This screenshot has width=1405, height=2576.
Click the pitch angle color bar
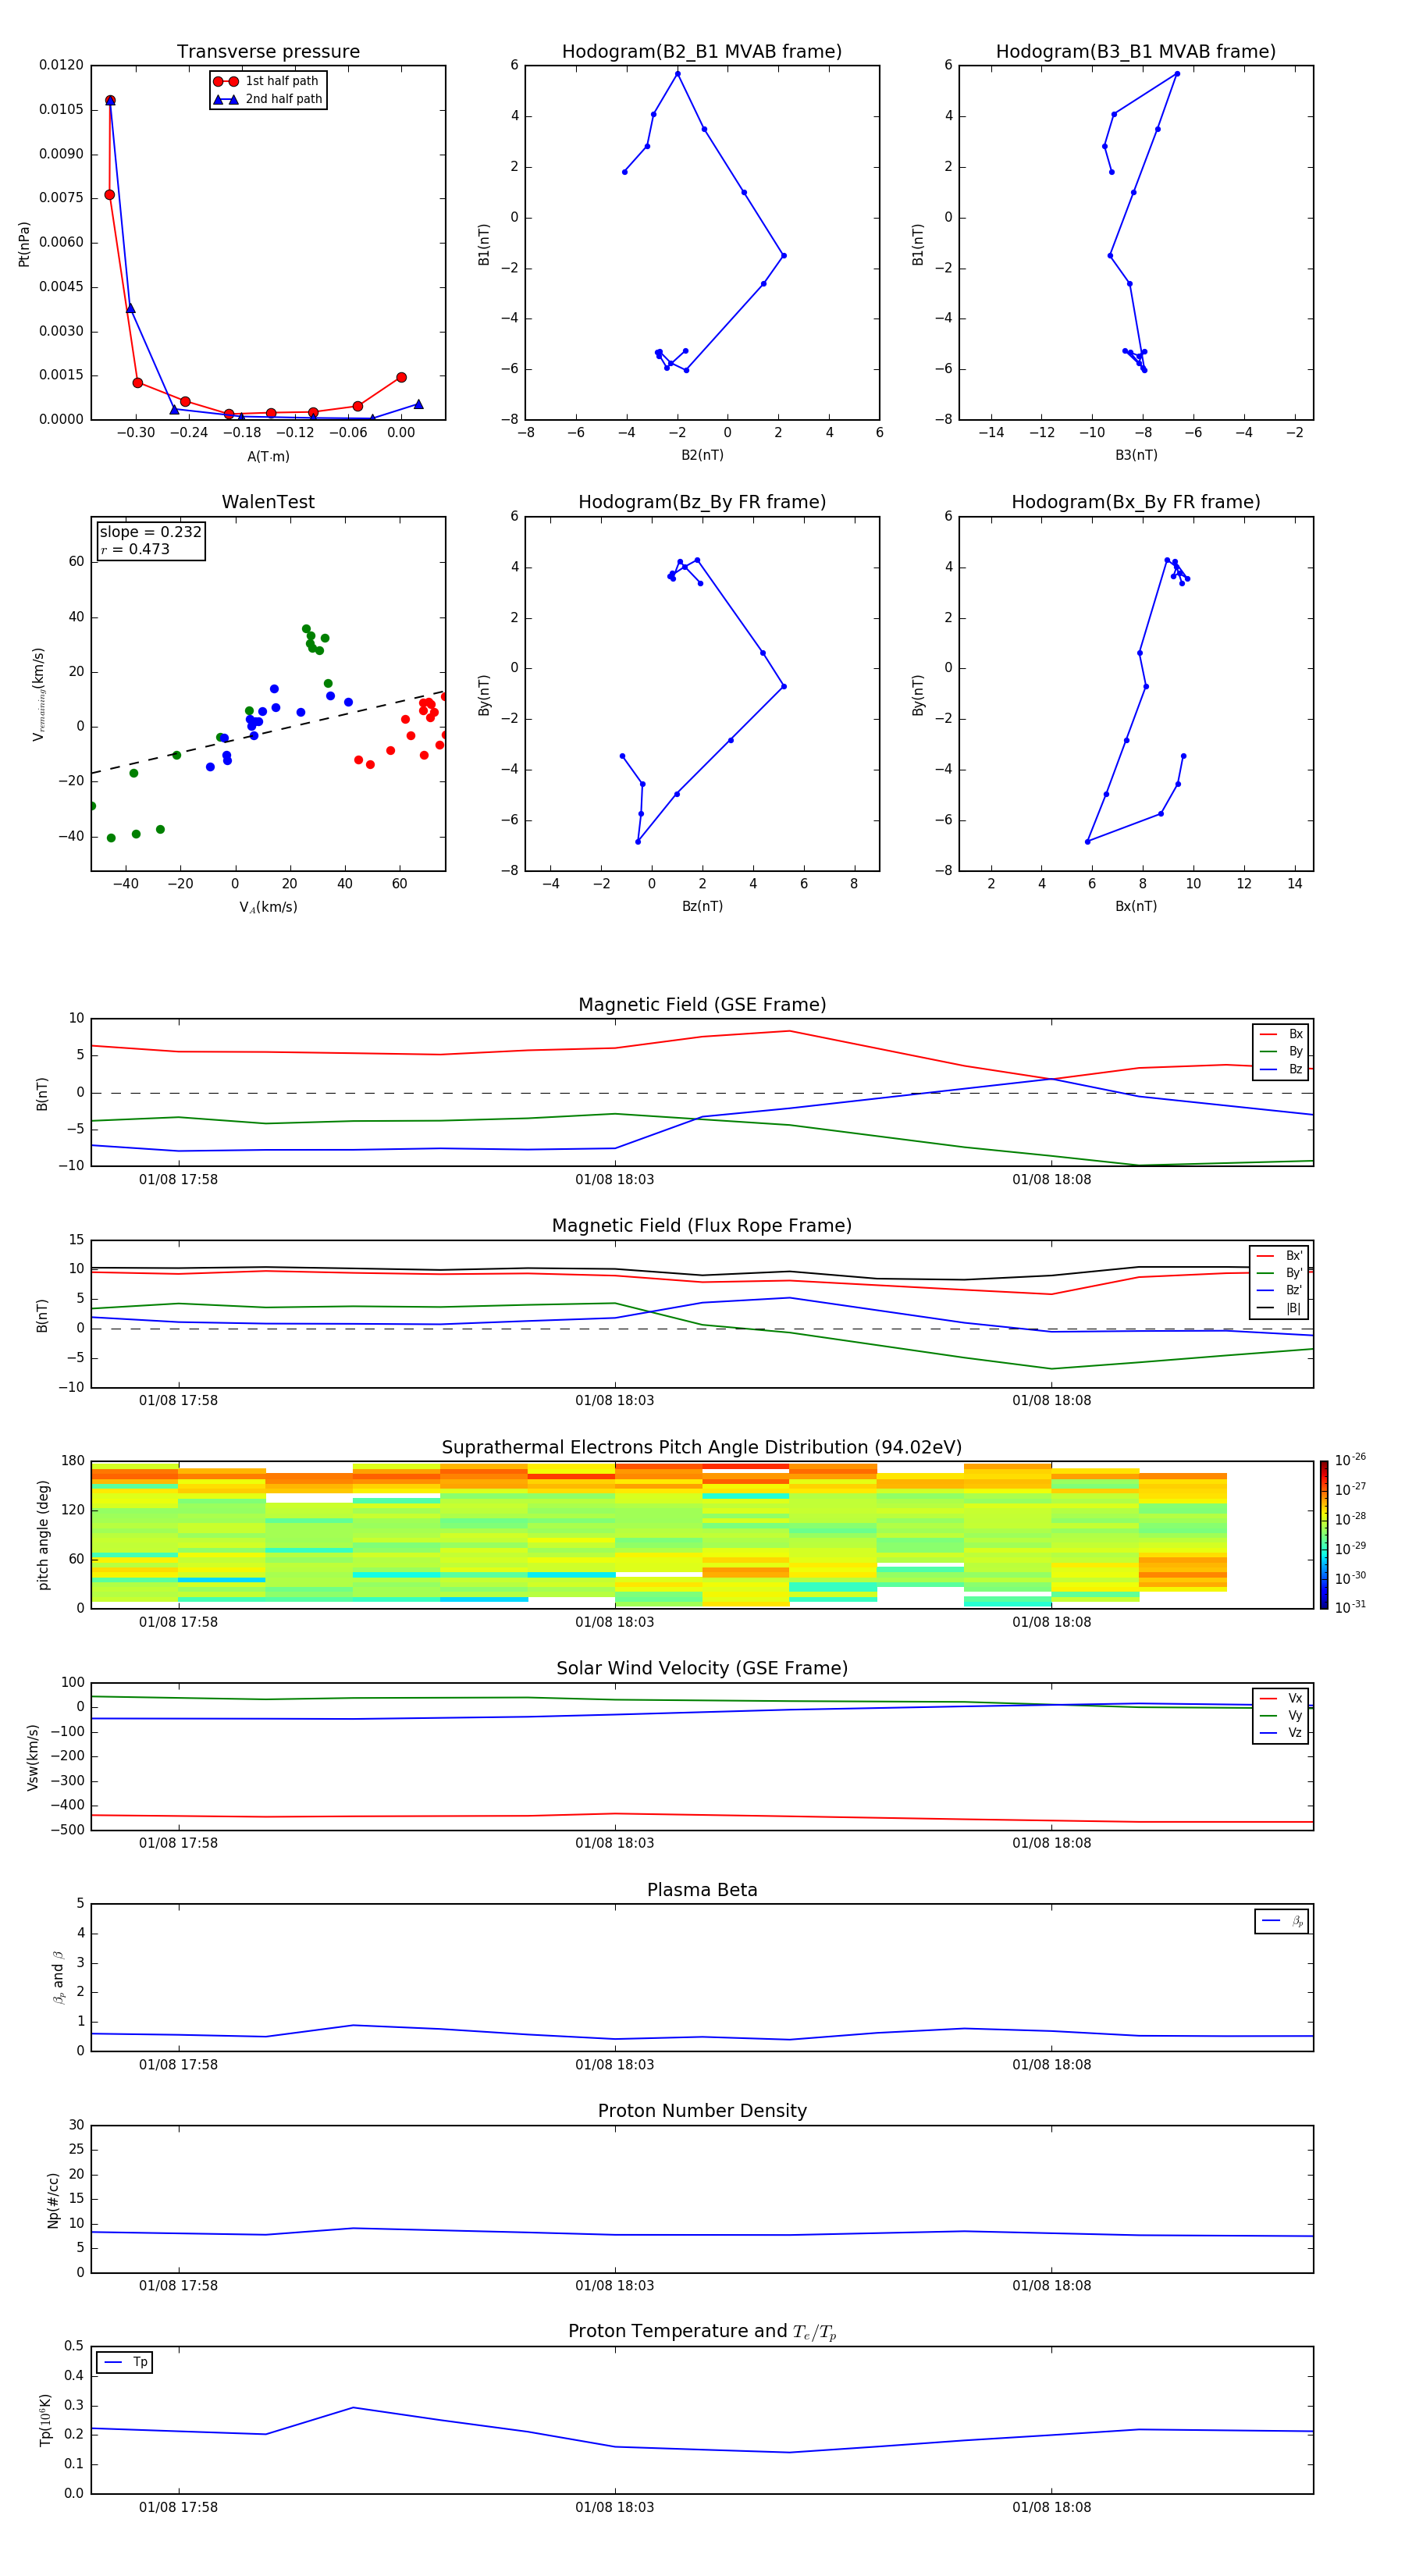[1324, 1535]
